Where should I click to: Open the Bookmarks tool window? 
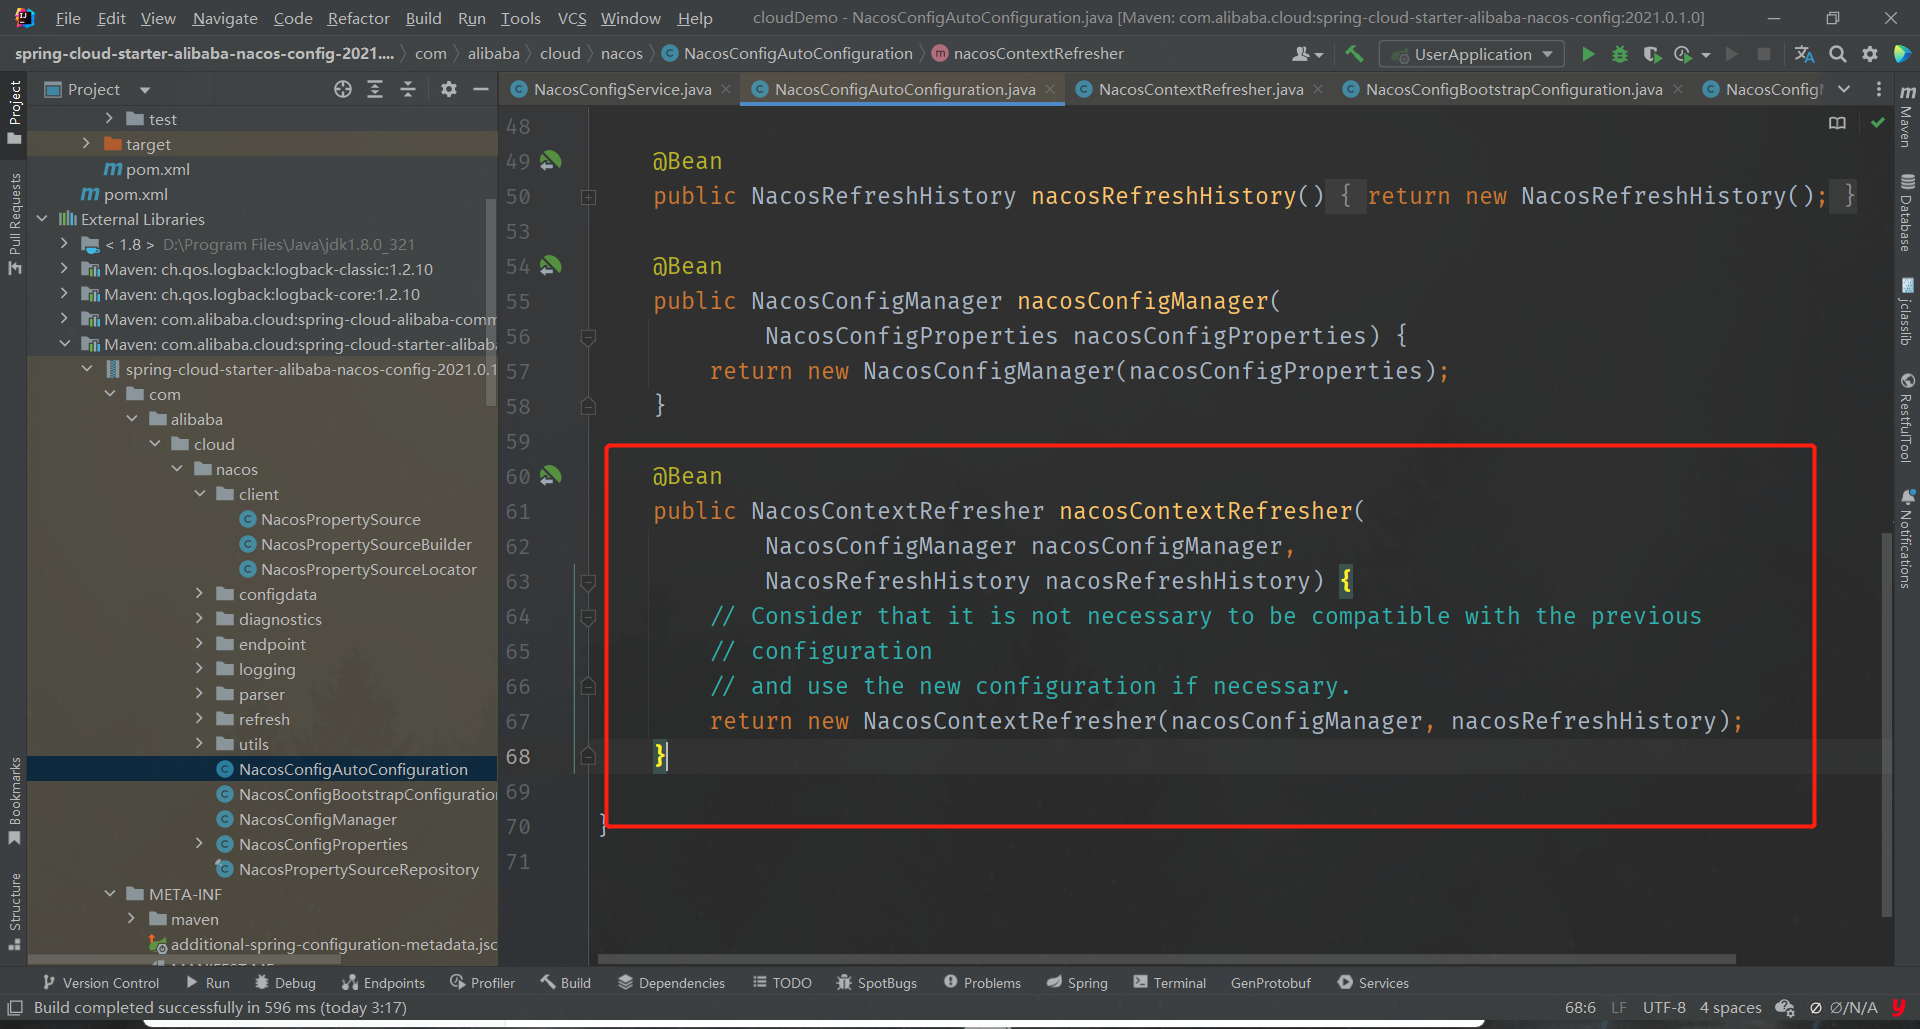point(14,801)
